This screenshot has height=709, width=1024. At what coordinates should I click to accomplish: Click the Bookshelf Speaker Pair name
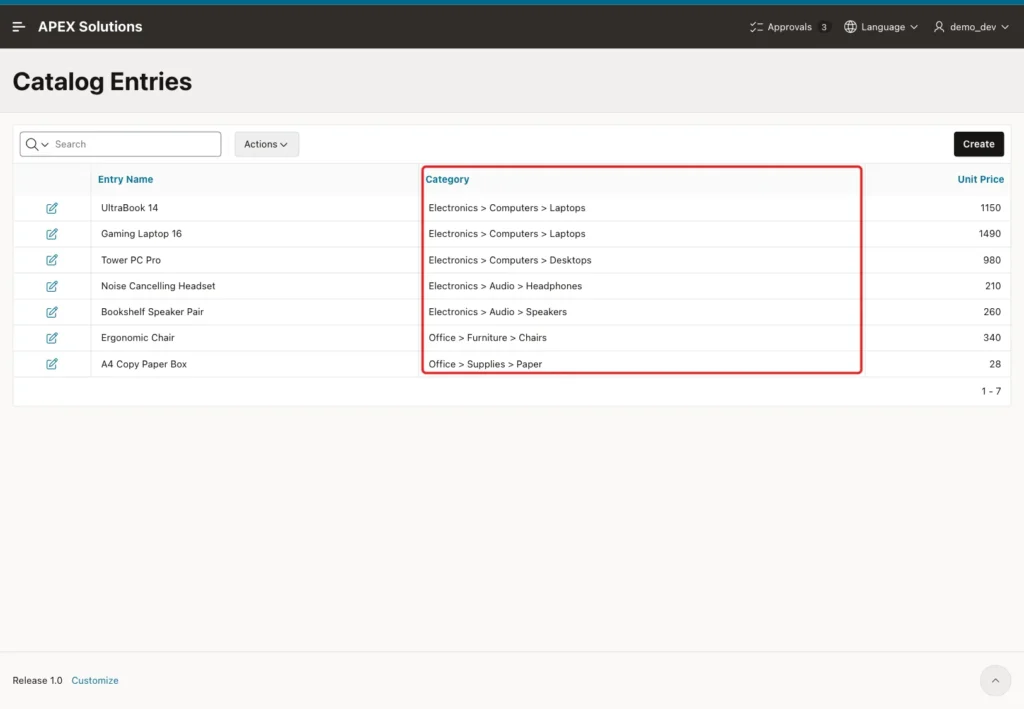[x=152, y=312]
